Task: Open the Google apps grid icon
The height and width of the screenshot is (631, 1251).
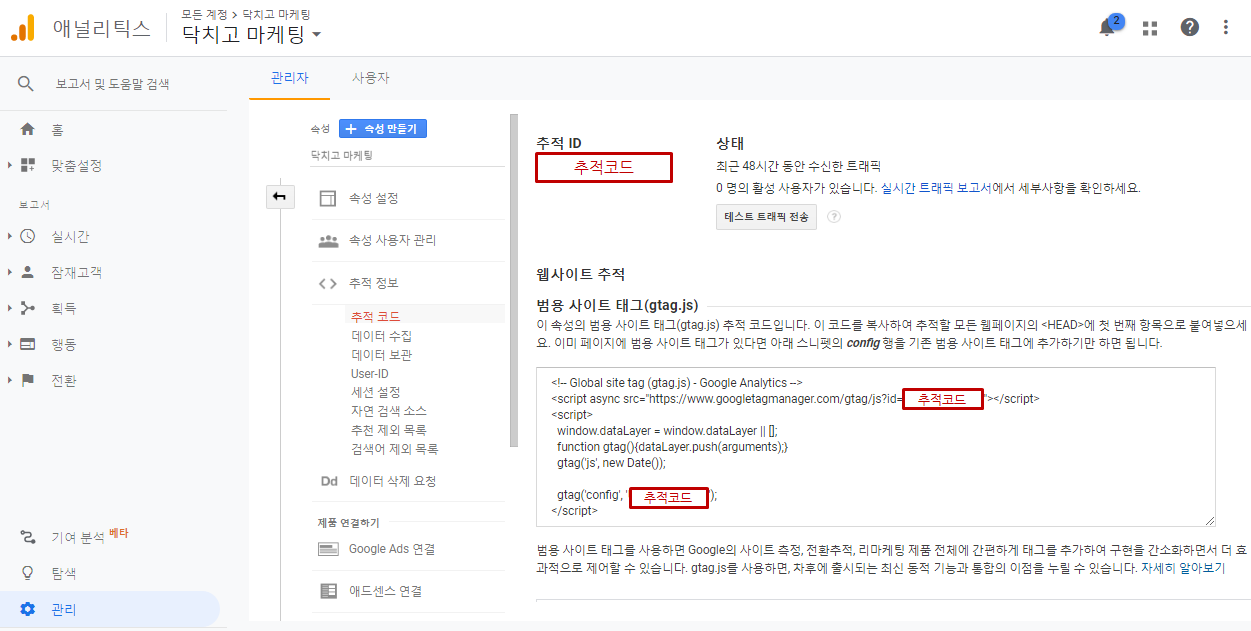Action: pos(1150,28)
